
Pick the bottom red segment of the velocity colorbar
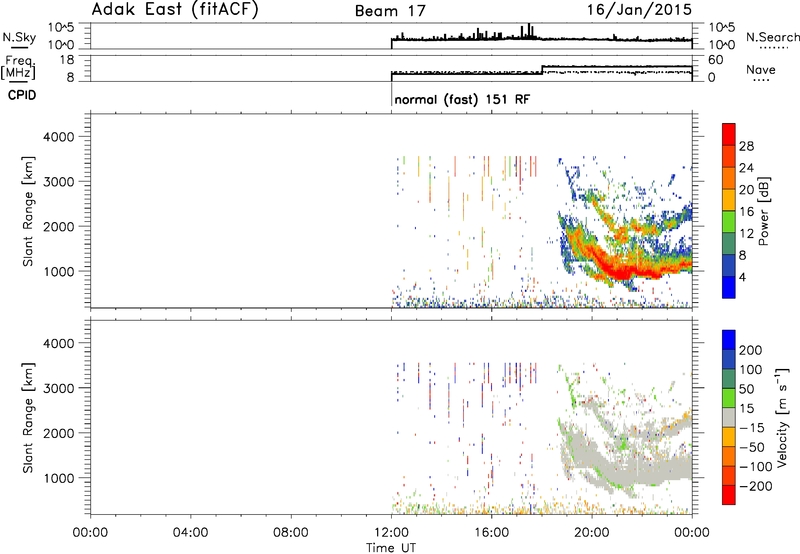tap(729, 495)
